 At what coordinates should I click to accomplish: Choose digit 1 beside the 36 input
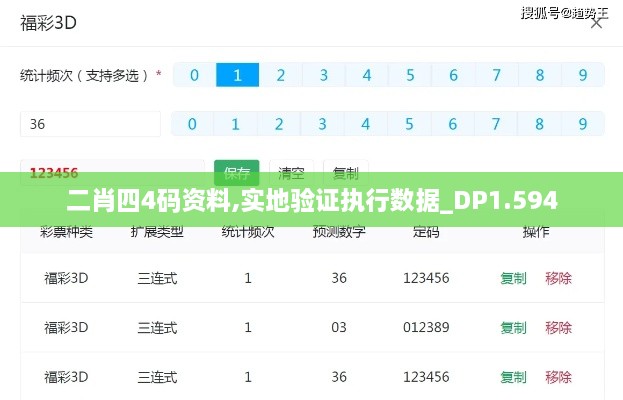click(236, 124)
